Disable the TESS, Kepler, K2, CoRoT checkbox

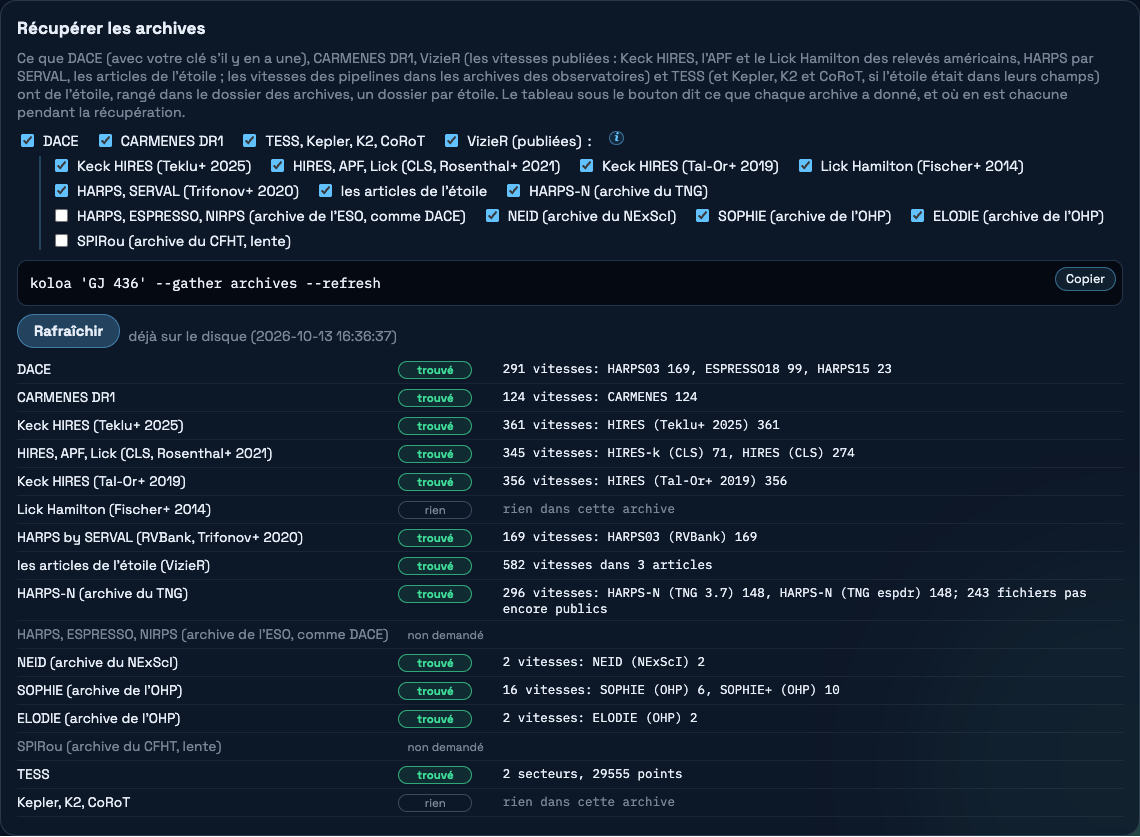(x=249, y=140)
